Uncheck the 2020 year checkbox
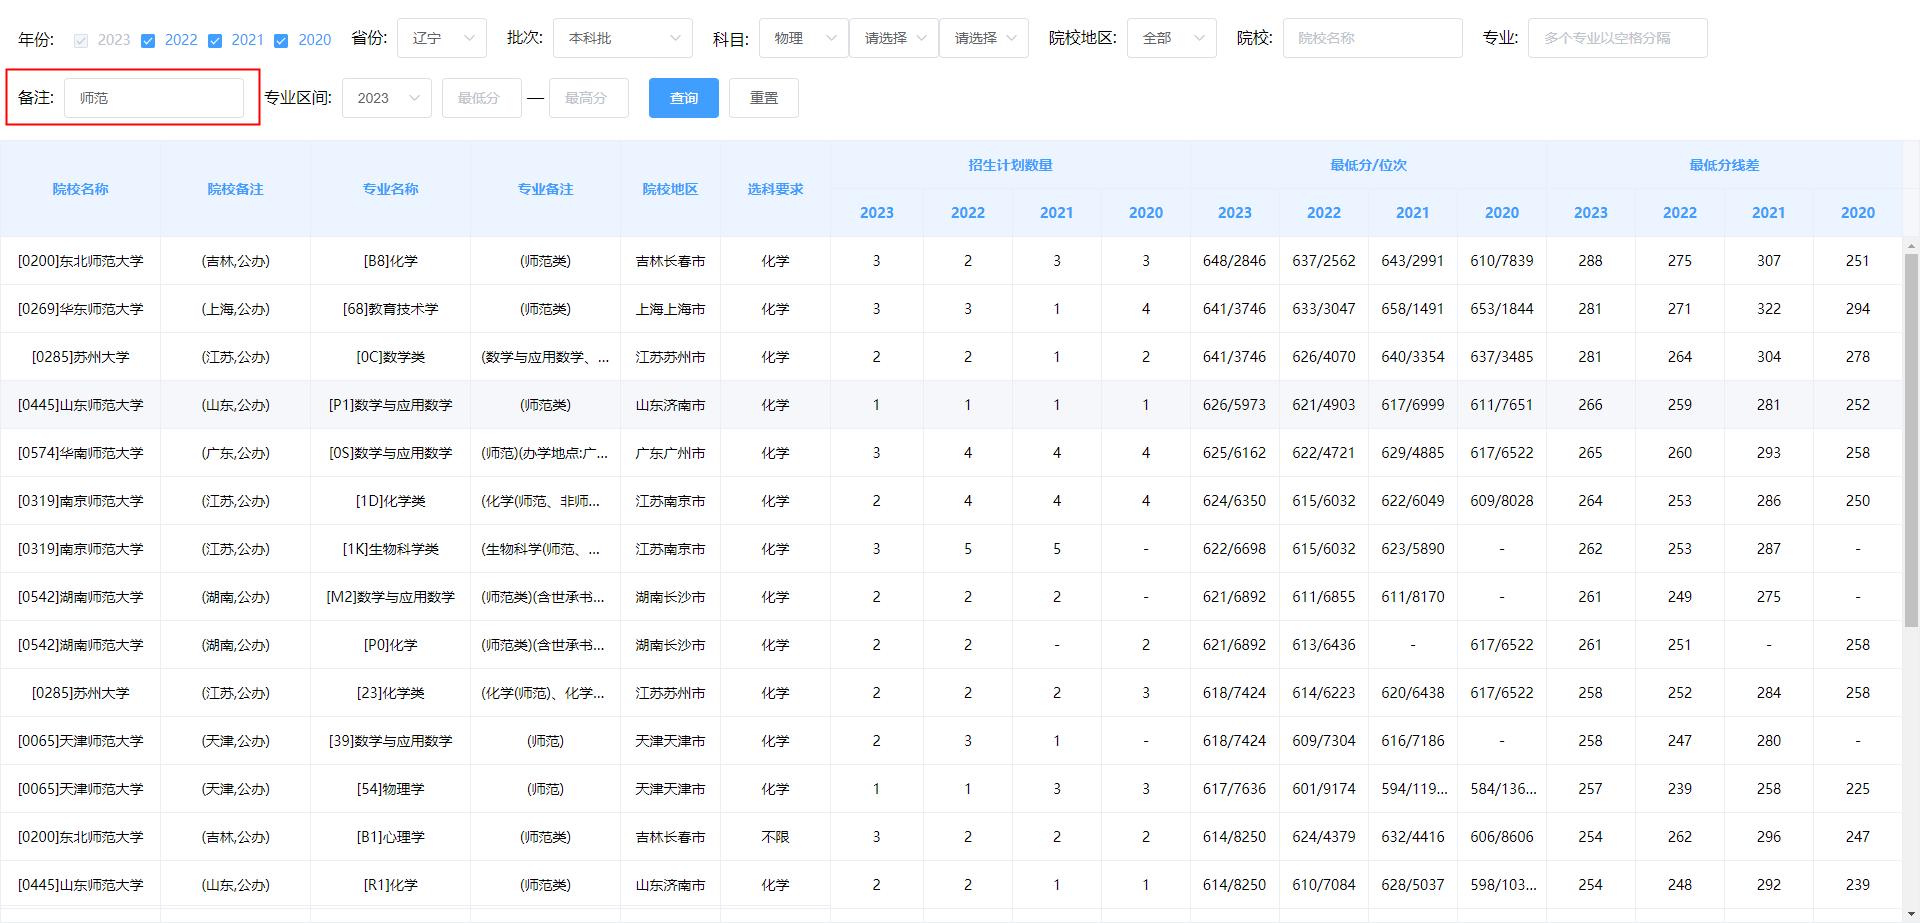Image resolution: width=1920 pixels, height=923 pixels. pyautogui.click(x=281, y=40)
